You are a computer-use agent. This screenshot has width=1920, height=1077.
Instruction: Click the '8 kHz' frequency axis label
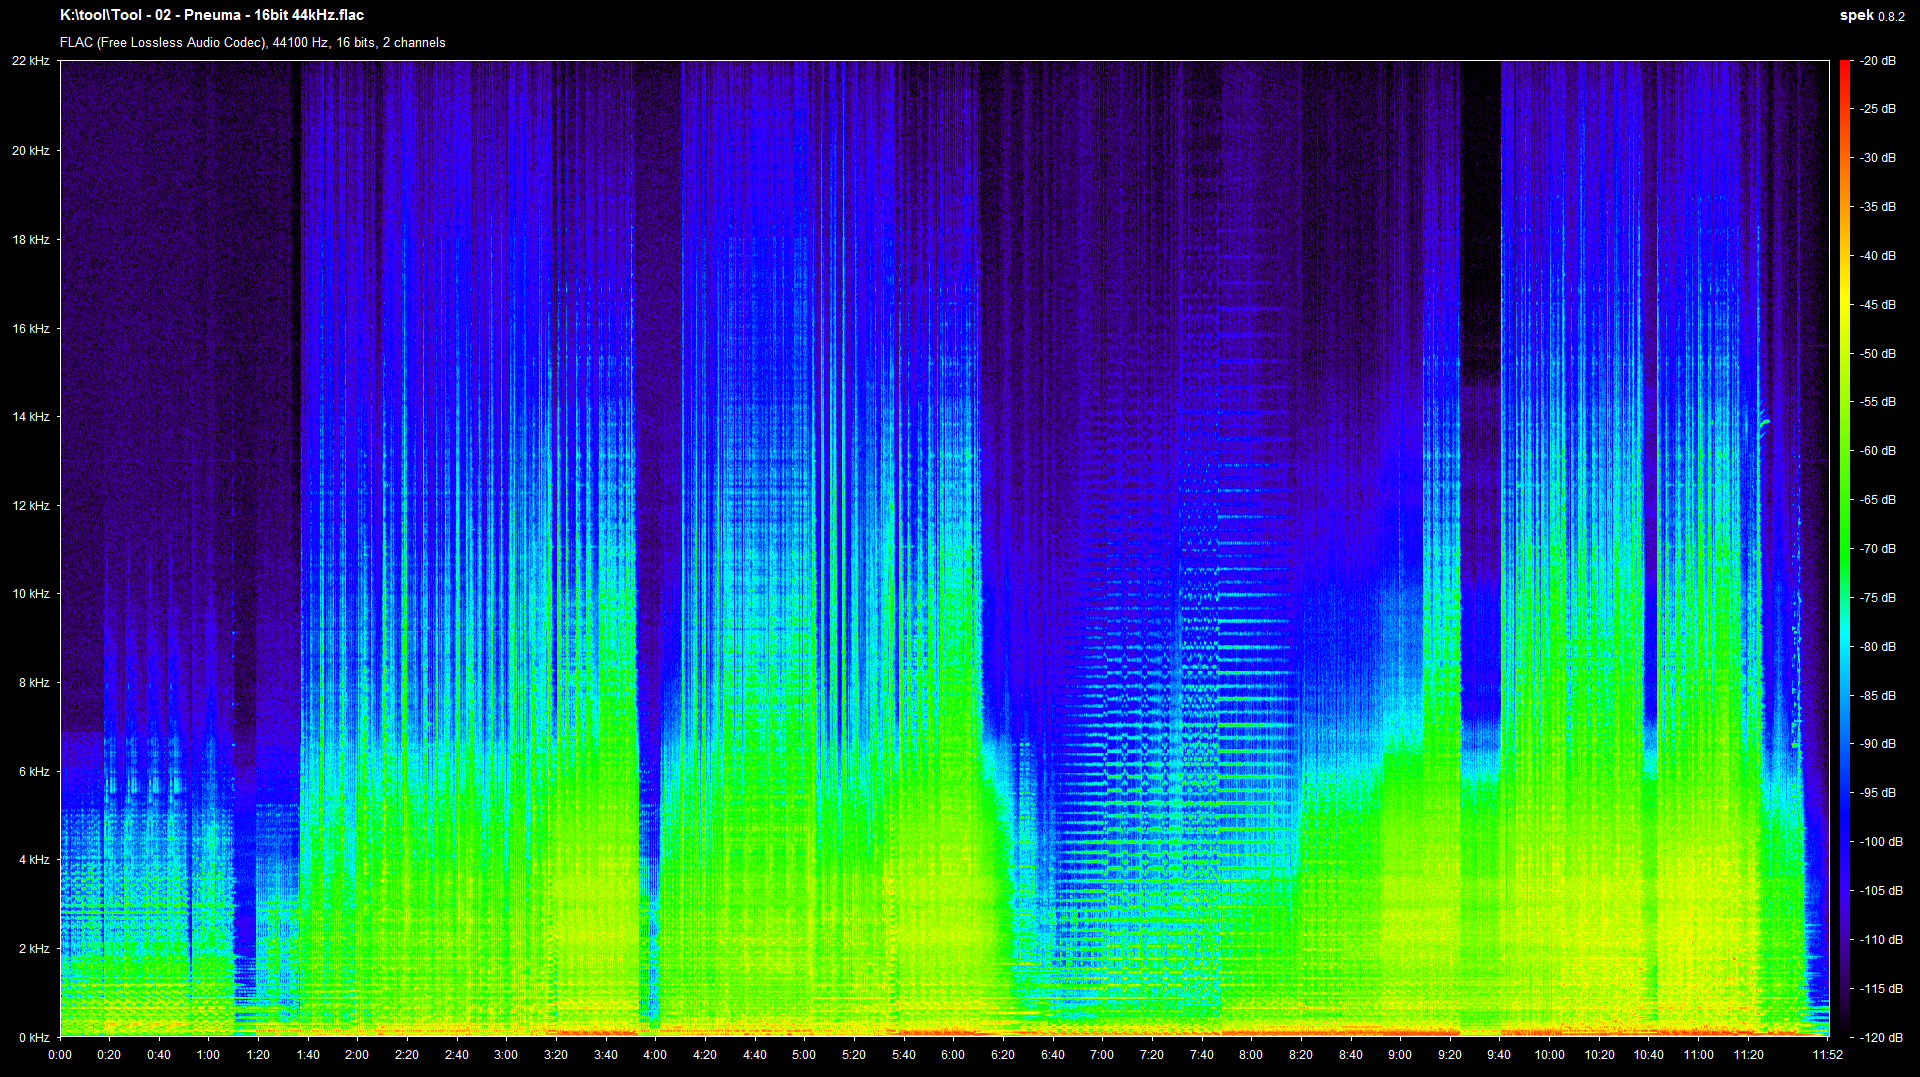tap(34, 683)
